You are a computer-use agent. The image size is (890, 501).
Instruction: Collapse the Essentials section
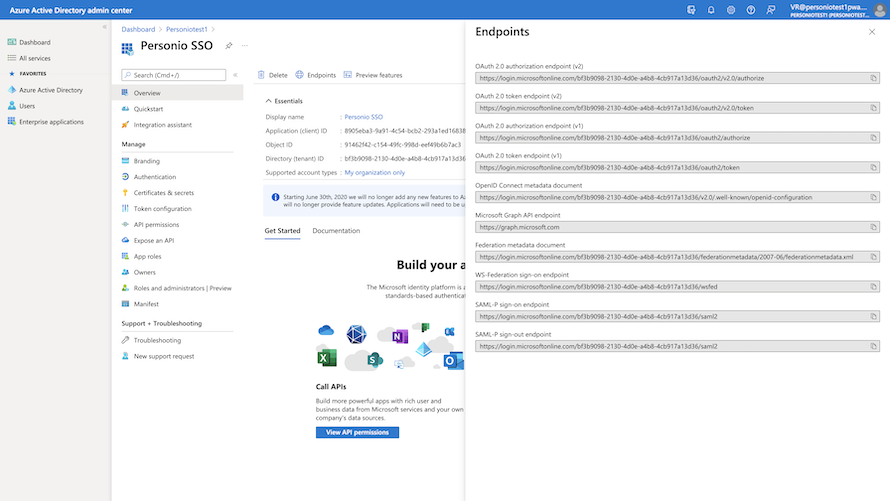[284, 100]
